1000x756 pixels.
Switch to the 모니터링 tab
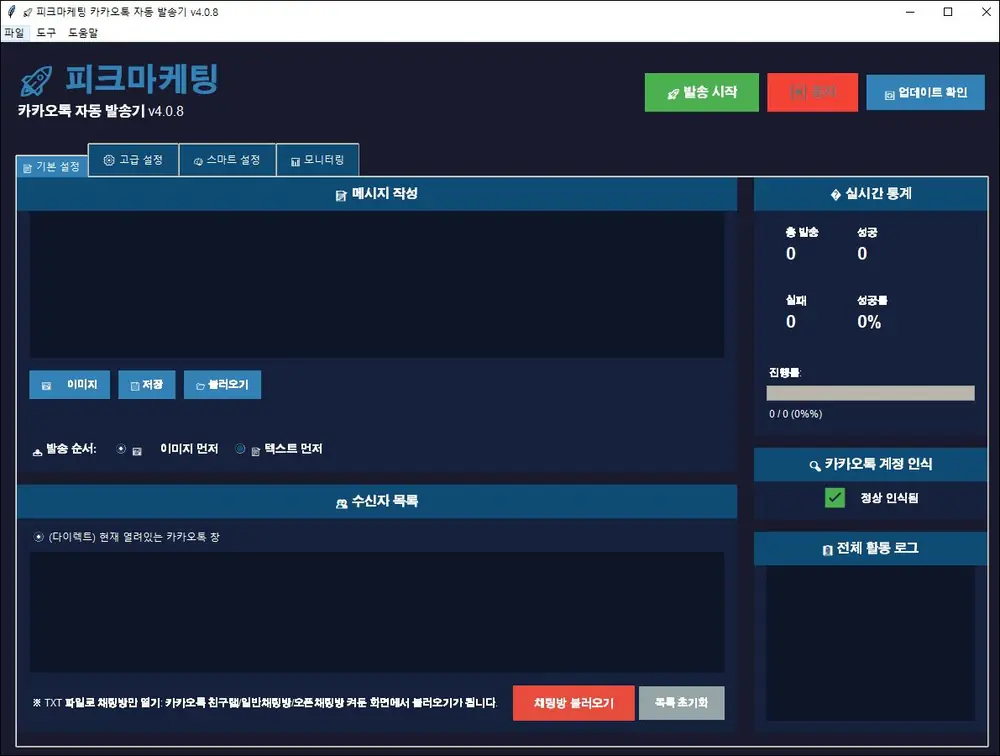coord(318,160)
